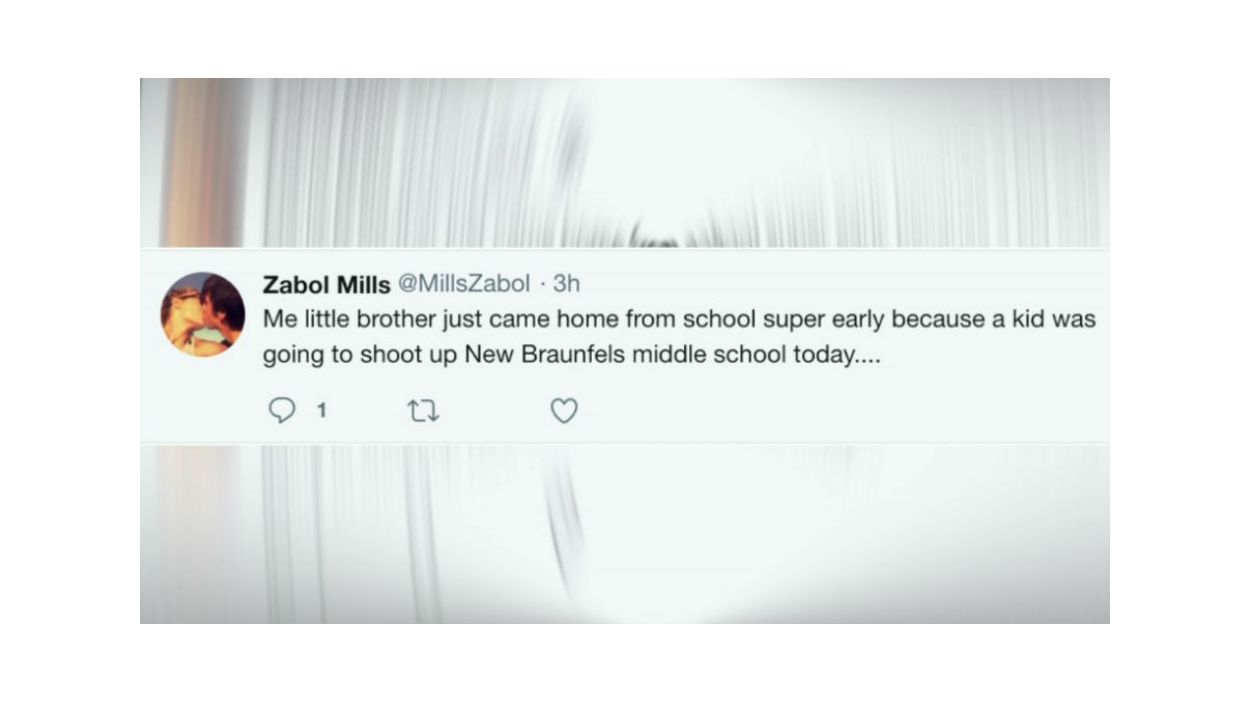Open the @MillsZabol handle link
1250x703 pixels.
tap(464, 284)
